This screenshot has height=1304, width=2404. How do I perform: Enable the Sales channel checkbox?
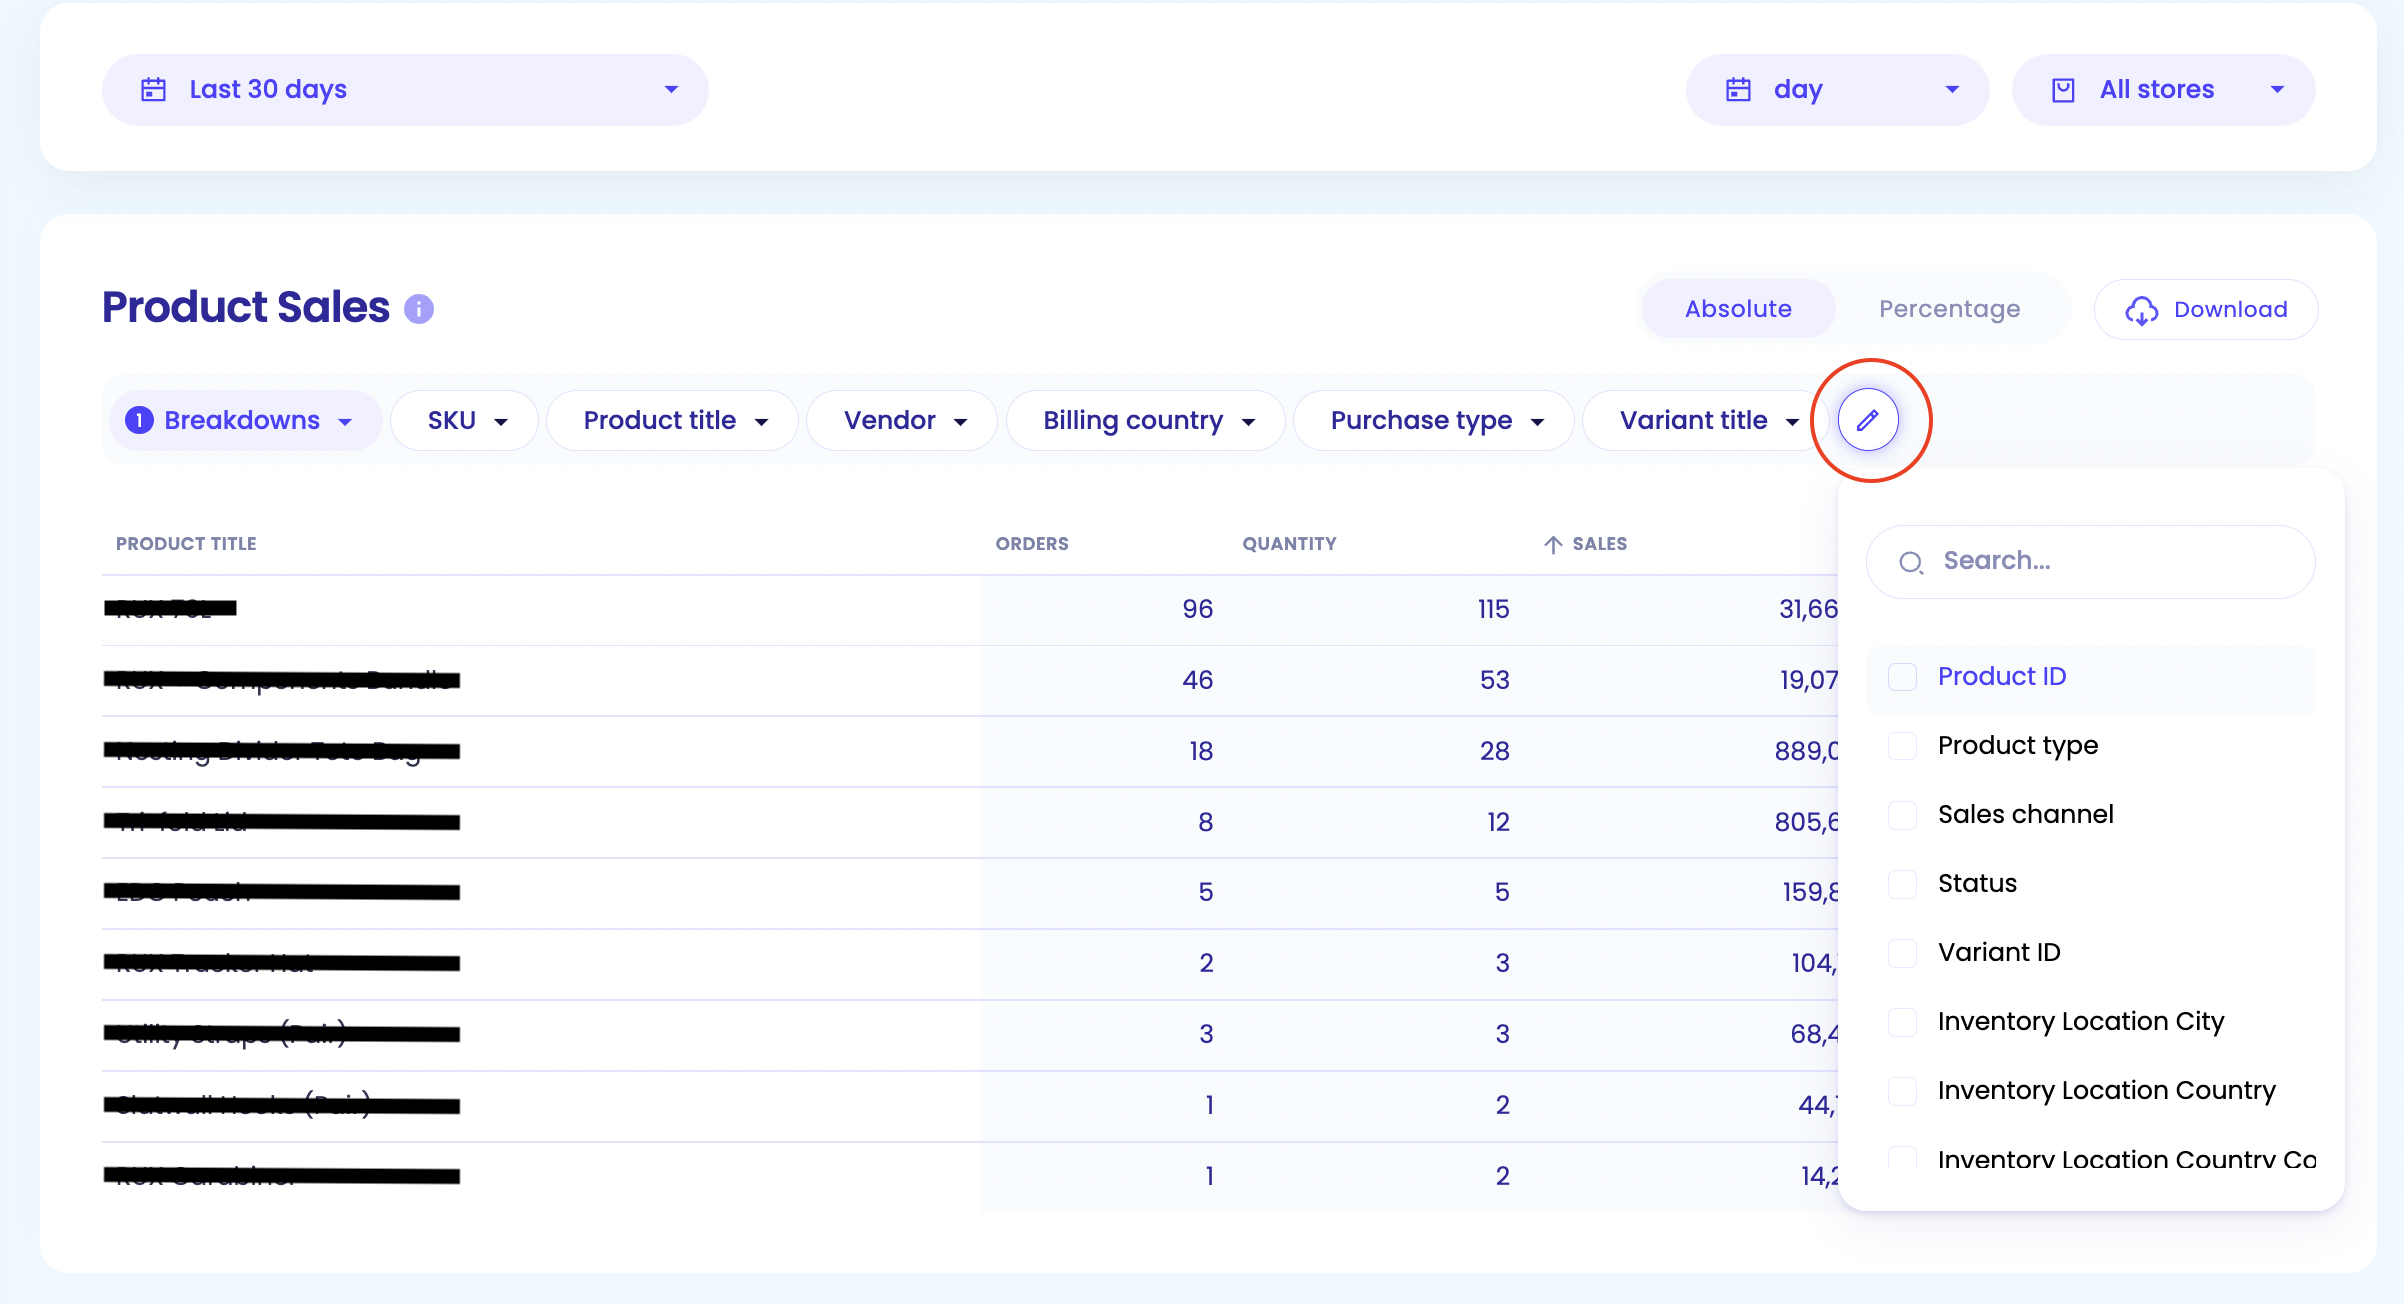pyautogui.click(x=1902, y=815)
